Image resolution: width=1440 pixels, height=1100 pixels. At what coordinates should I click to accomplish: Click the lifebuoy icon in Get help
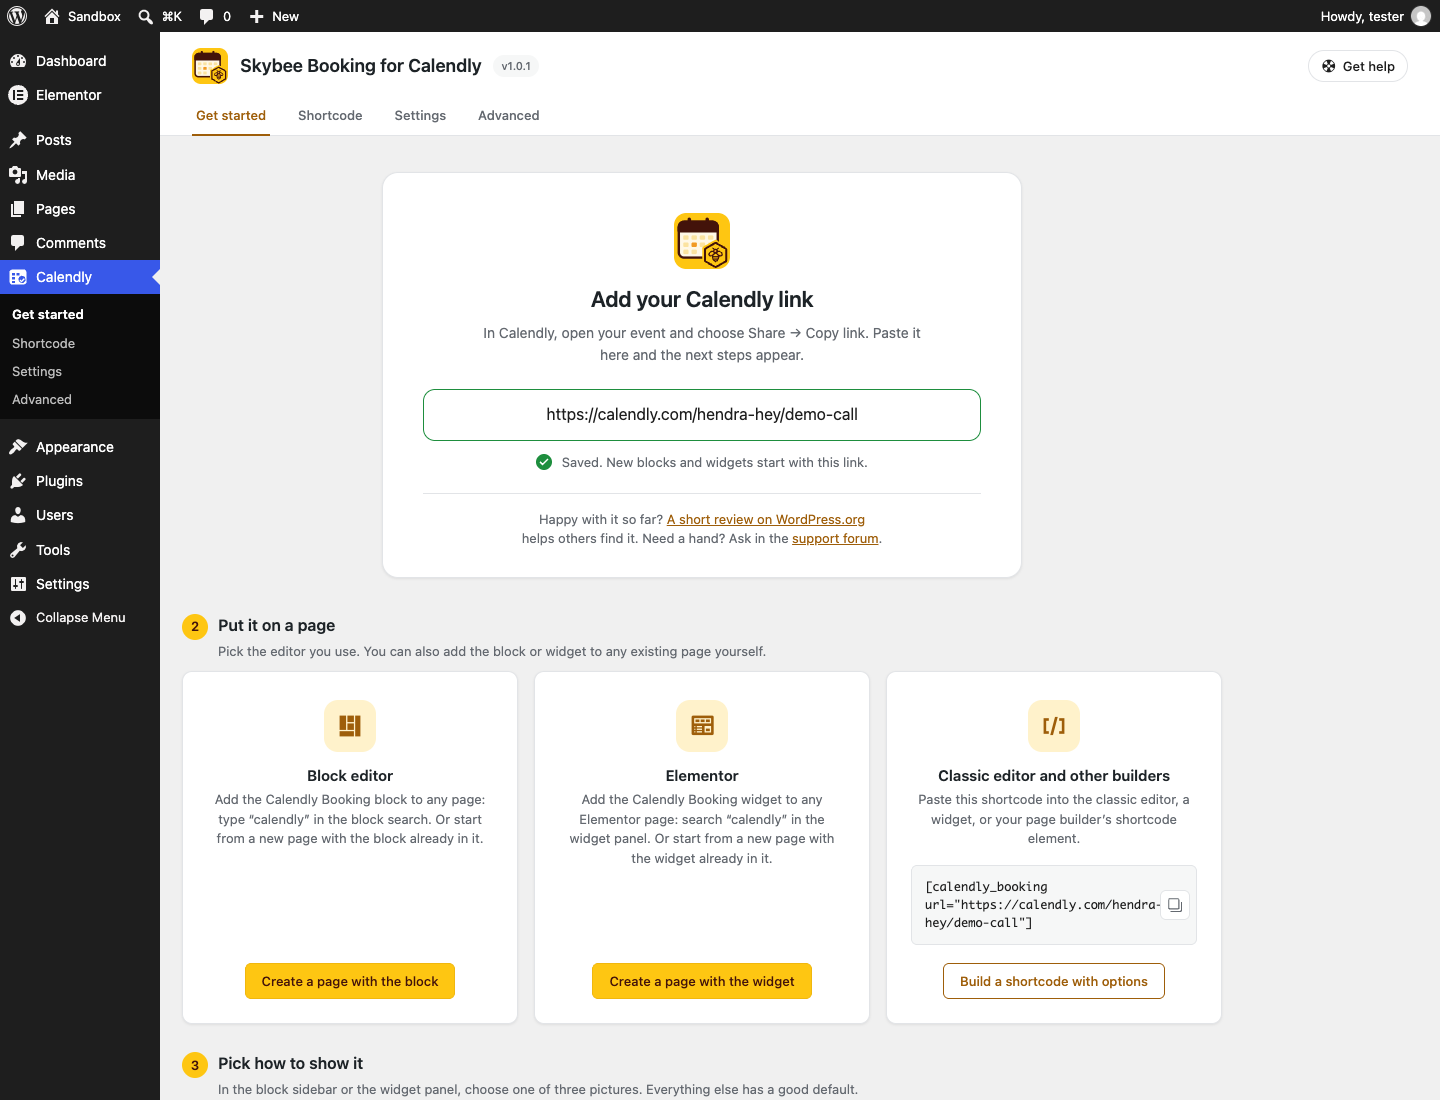(1329, 66)
